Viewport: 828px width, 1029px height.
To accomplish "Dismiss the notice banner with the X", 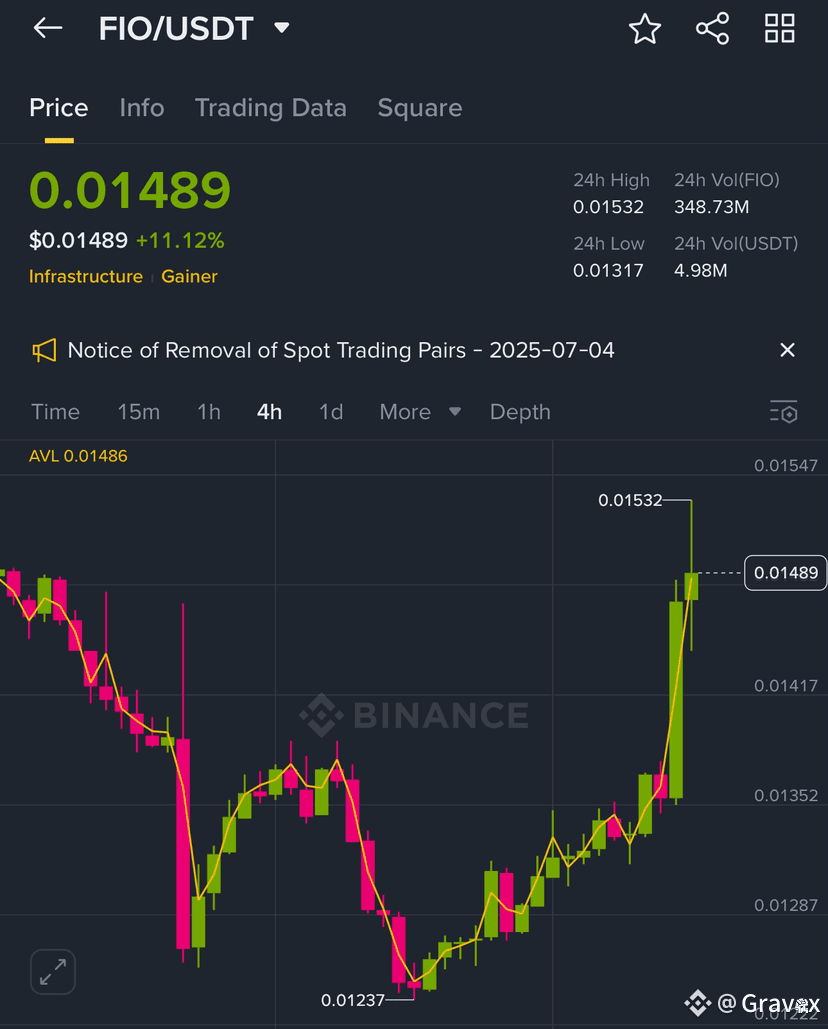I will coord(787,350).
